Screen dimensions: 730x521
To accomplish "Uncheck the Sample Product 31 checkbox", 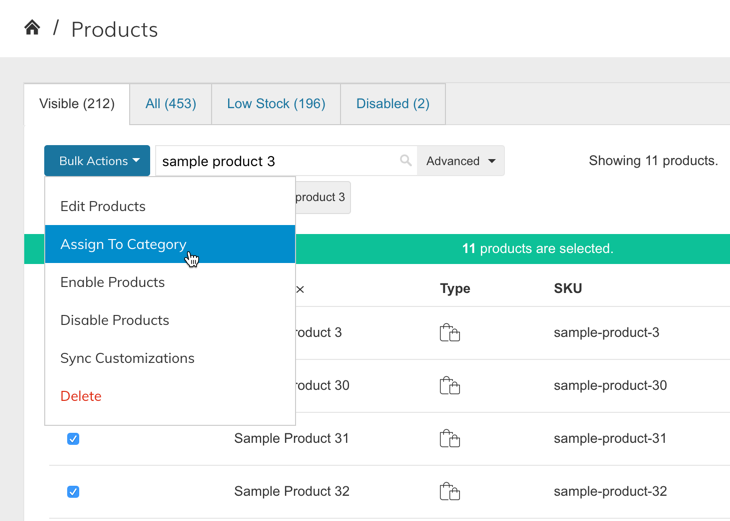I will 73,439.
